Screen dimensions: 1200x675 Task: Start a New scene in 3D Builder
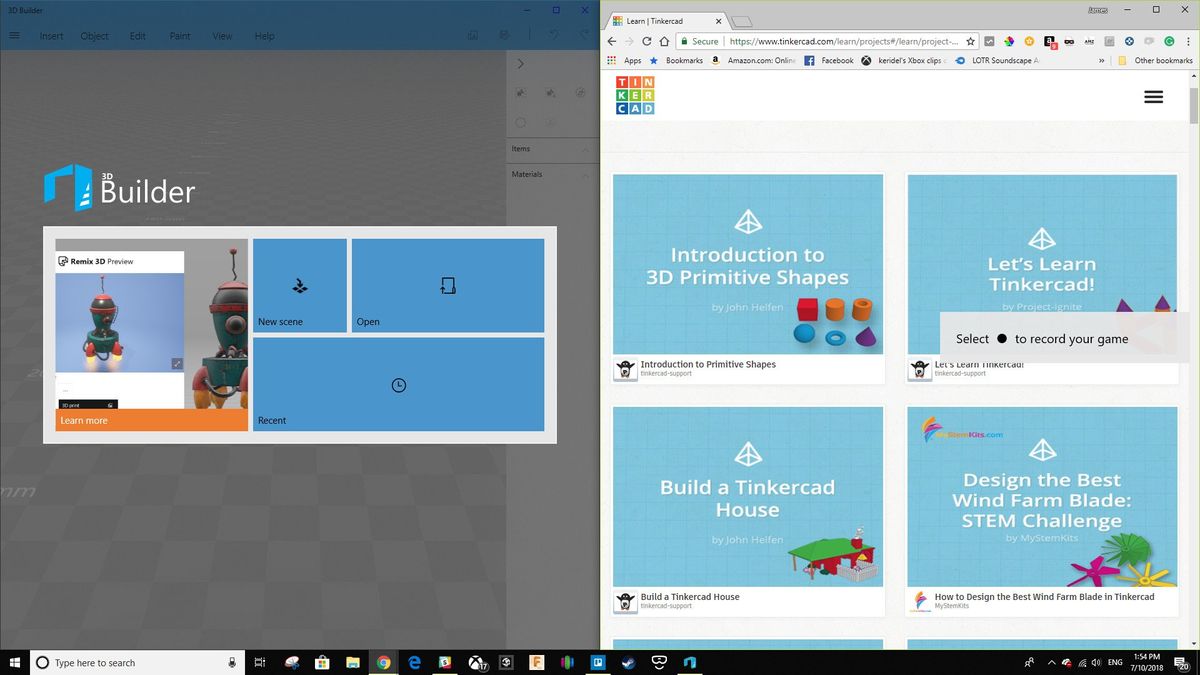click(300, 285)
